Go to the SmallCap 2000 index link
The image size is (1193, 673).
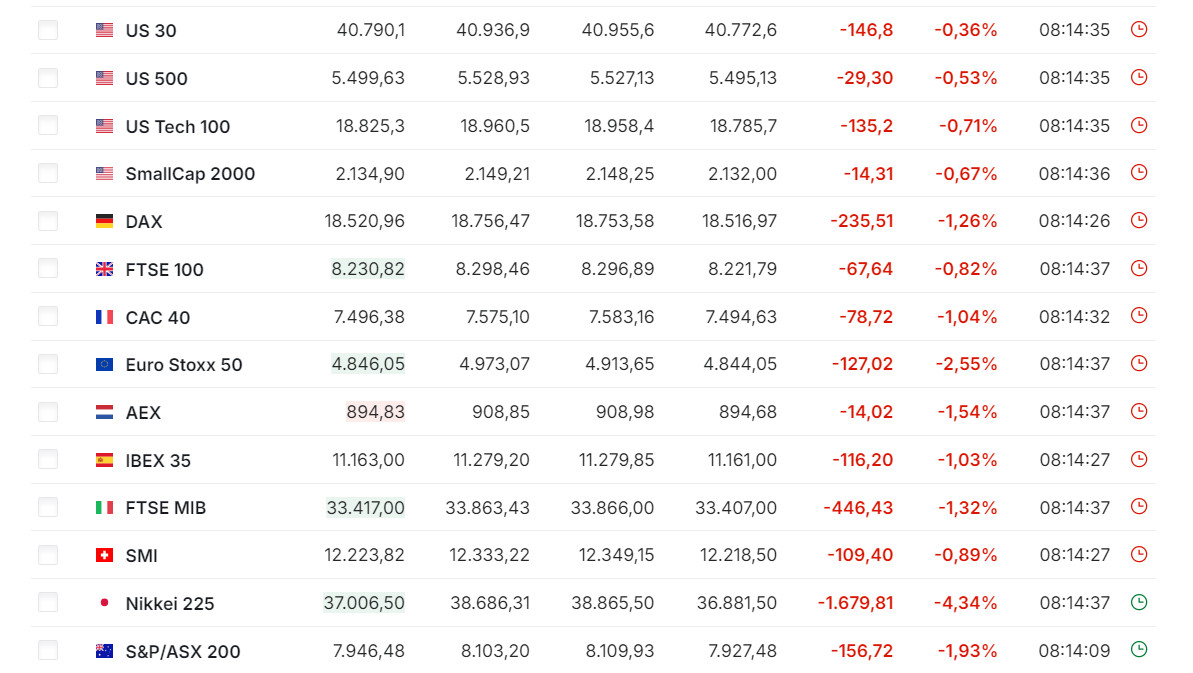(190, 174)
